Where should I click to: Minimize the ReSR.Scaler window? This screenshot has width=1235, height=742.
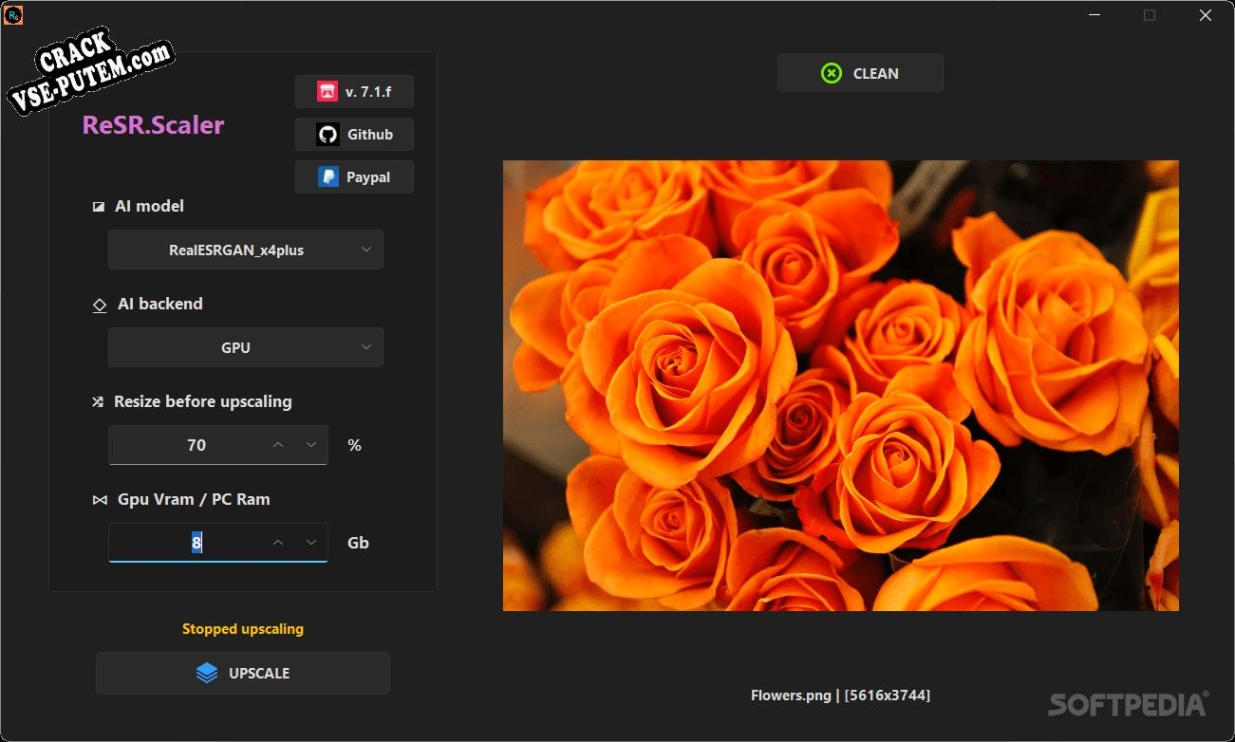pyautogui.click(x=1094, y=15)
